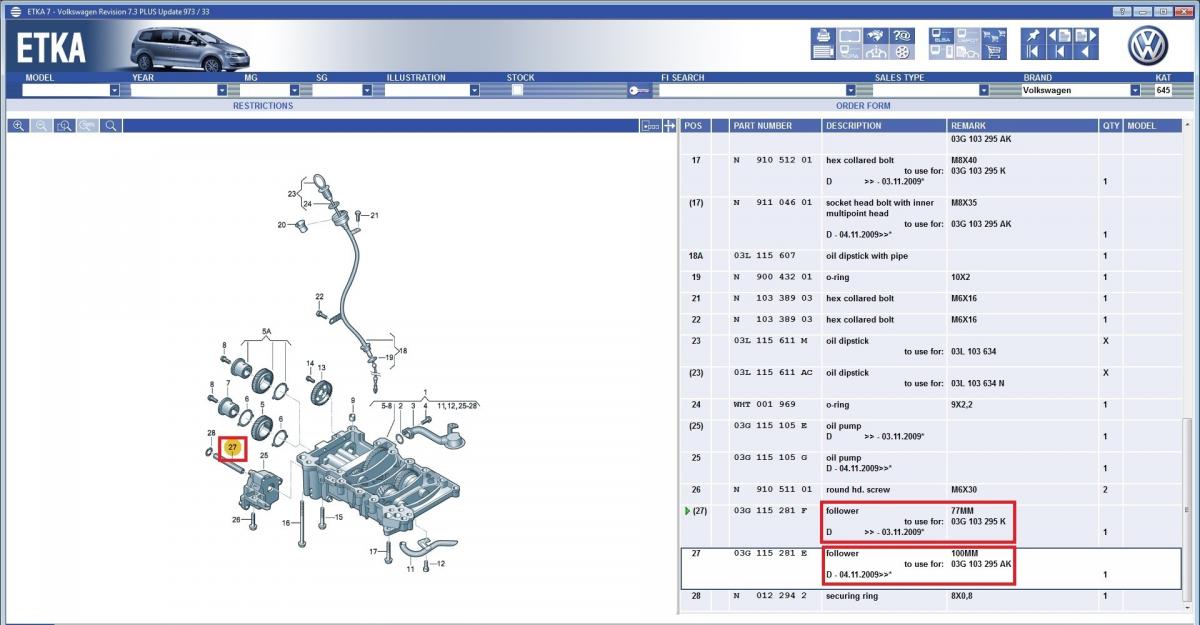1200x625 pixels.
Task: Select part number 03L 115 607
Action: click(767, 256)
